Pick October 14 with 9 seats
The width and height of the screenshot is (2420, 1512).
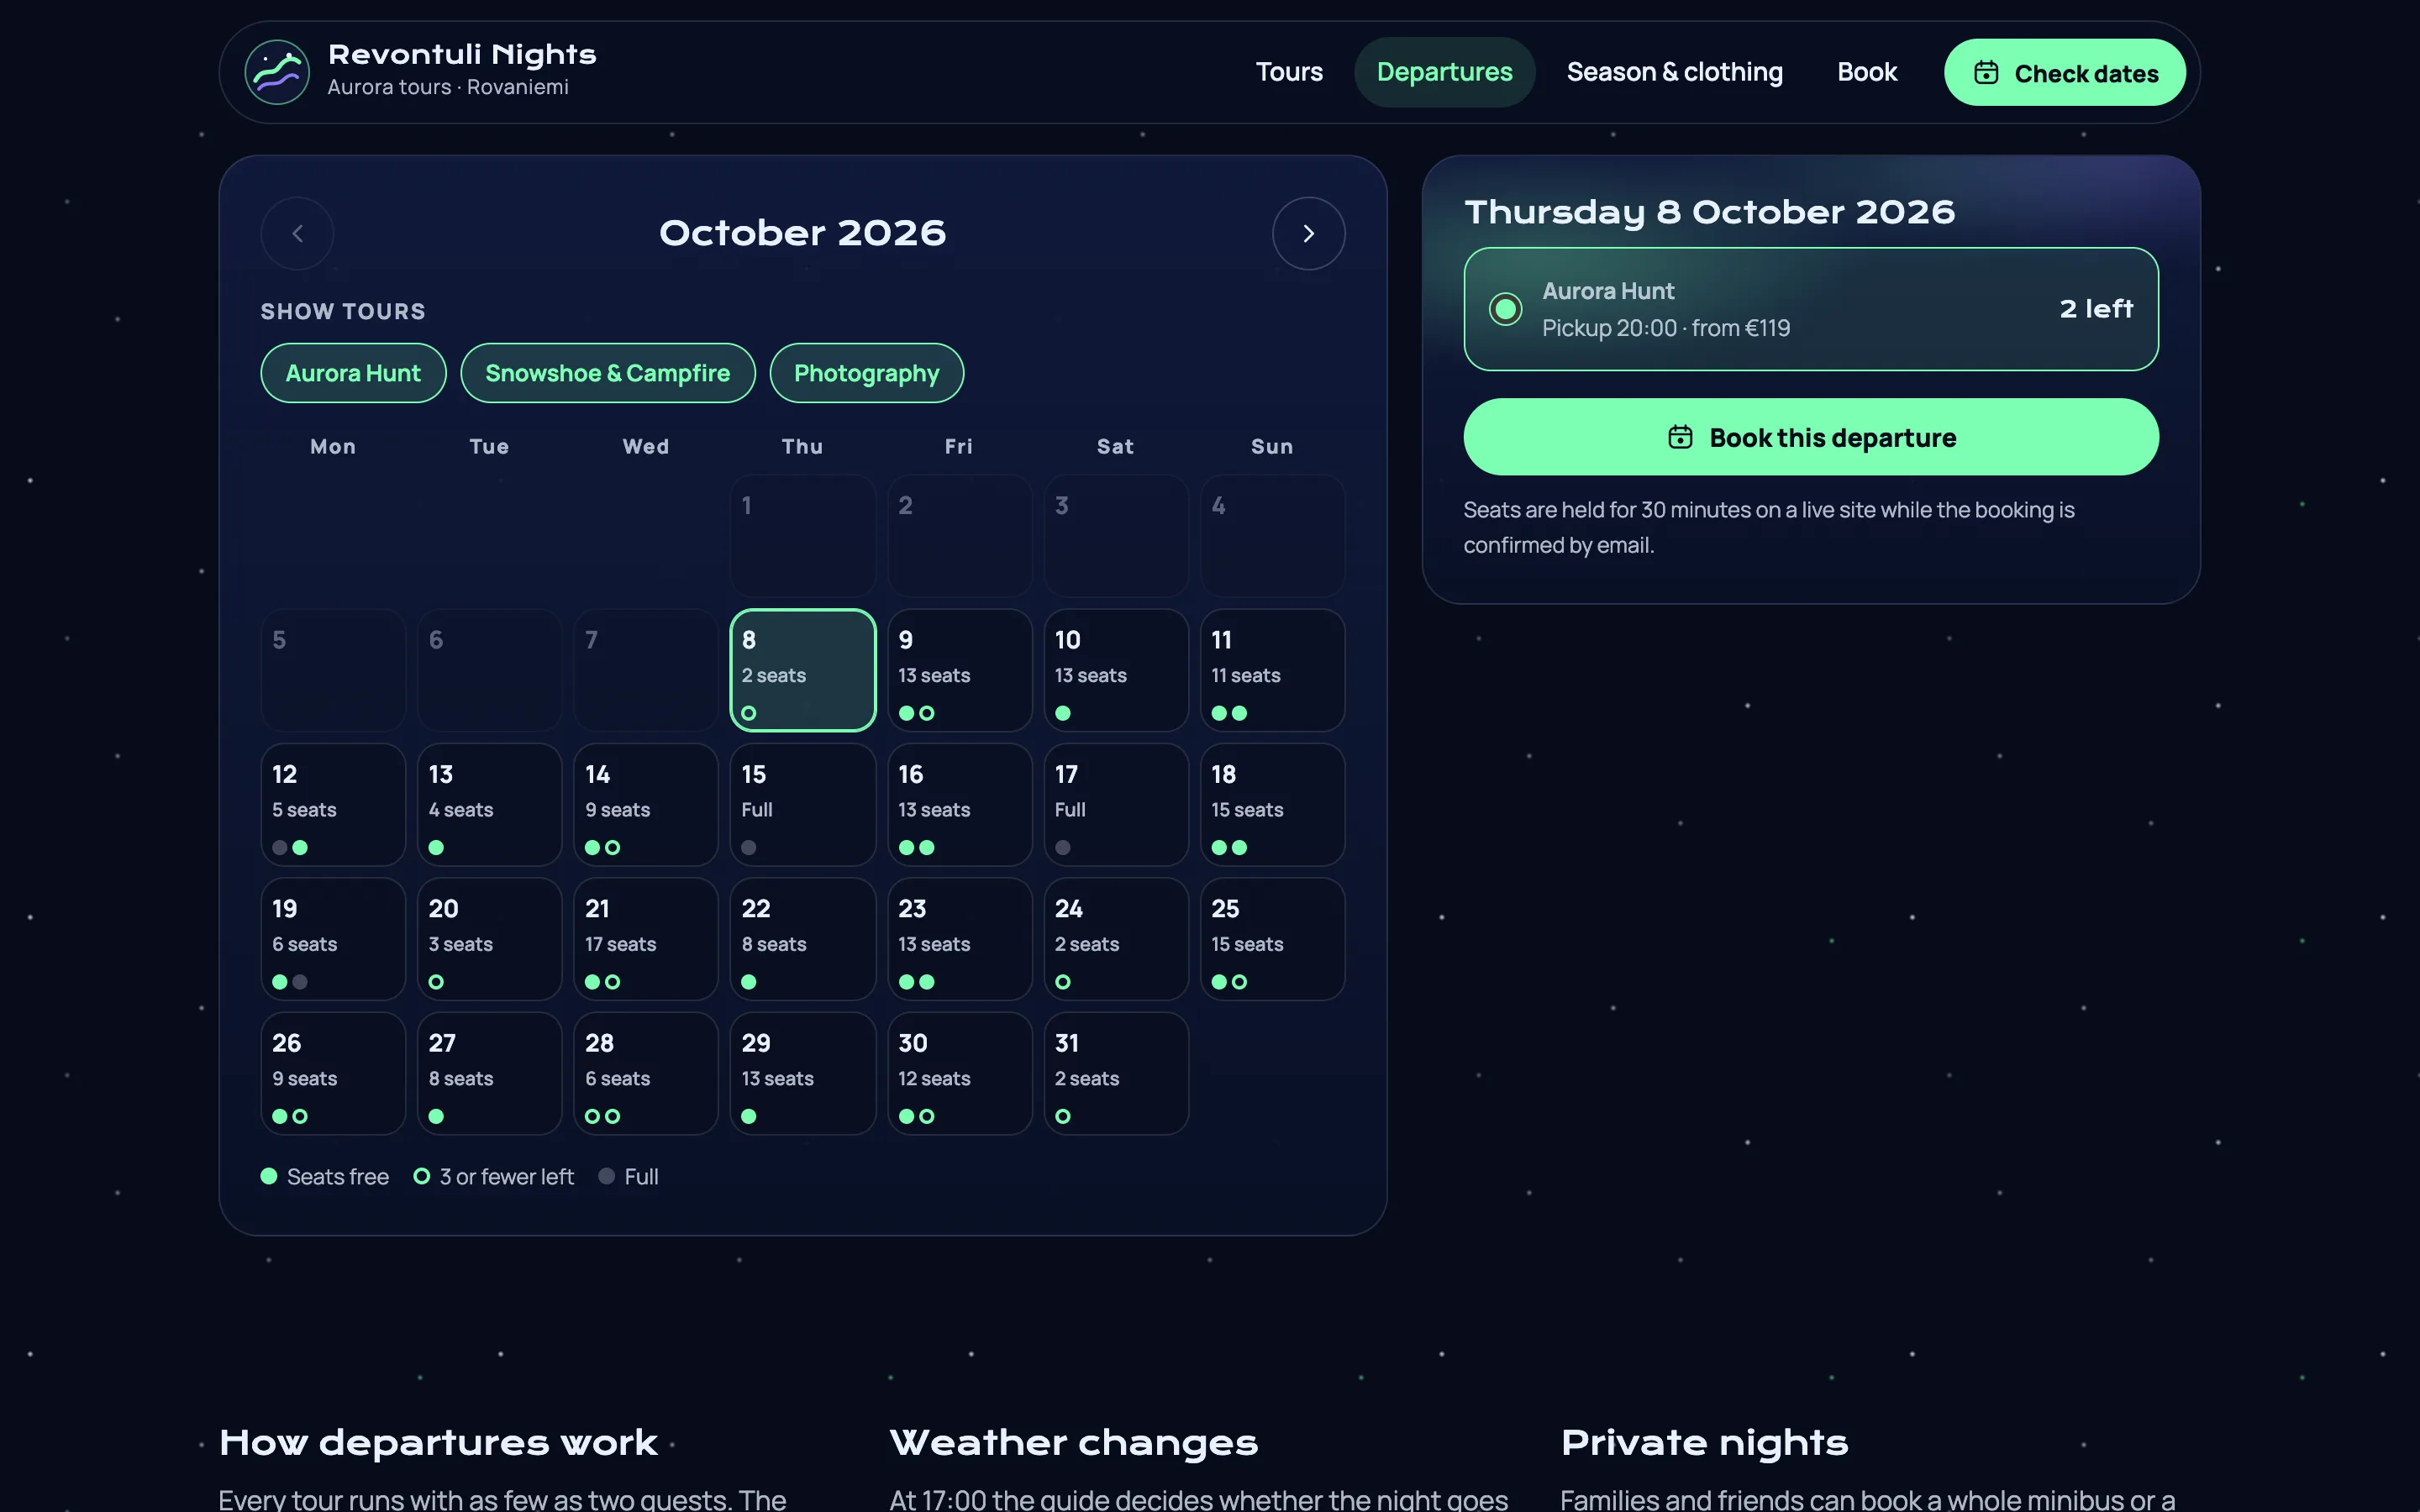[646, 804]
